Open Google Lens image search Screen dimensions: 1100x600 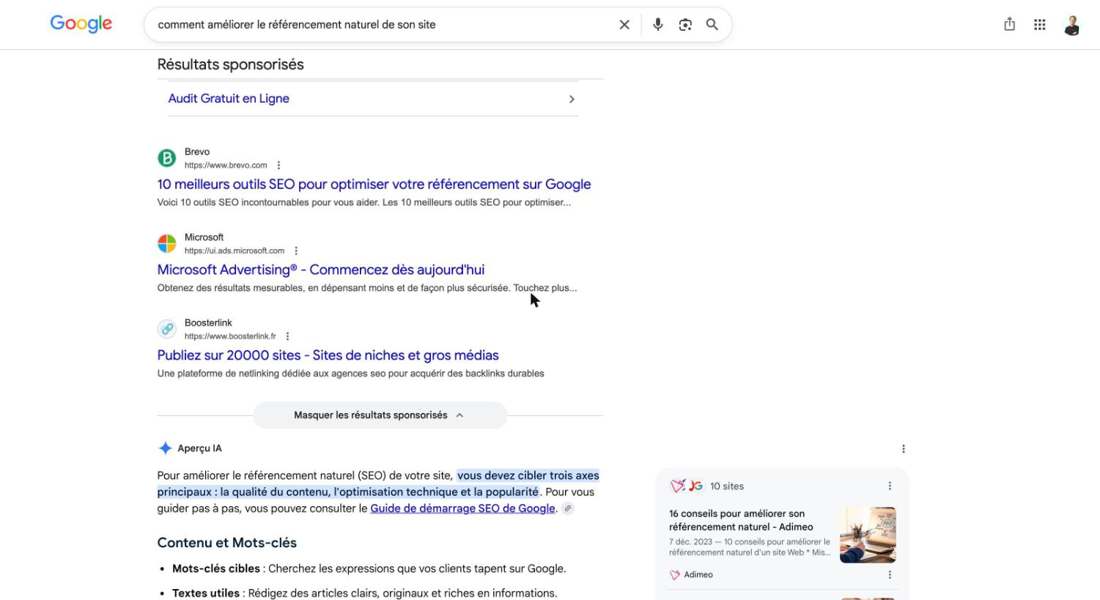(685, 25)
